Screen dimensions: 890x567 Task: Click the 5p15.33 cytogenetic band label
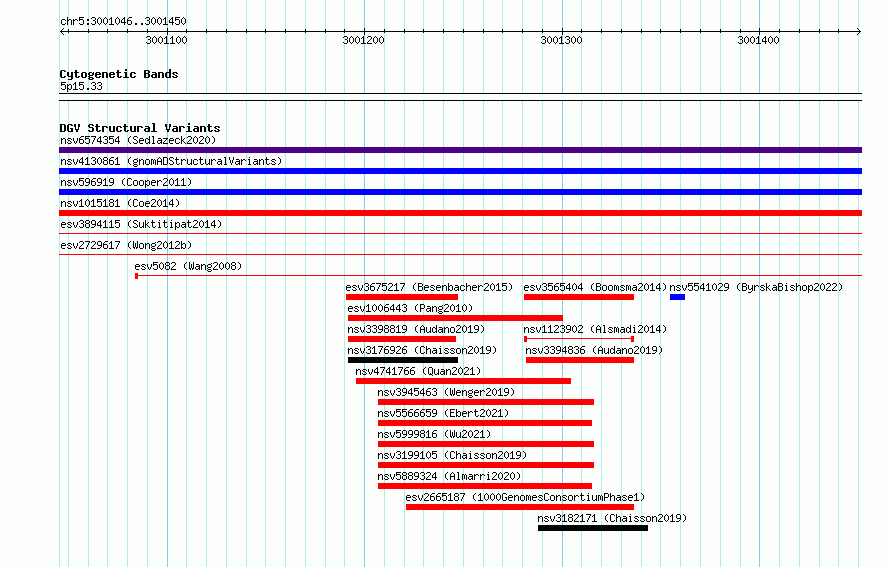click(81, 86)
